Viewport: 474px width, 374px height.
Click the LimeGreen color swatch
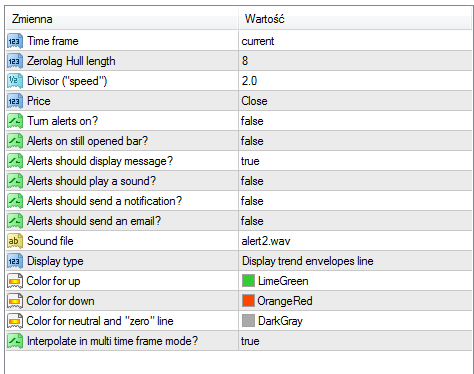click(x=248, y=281)
